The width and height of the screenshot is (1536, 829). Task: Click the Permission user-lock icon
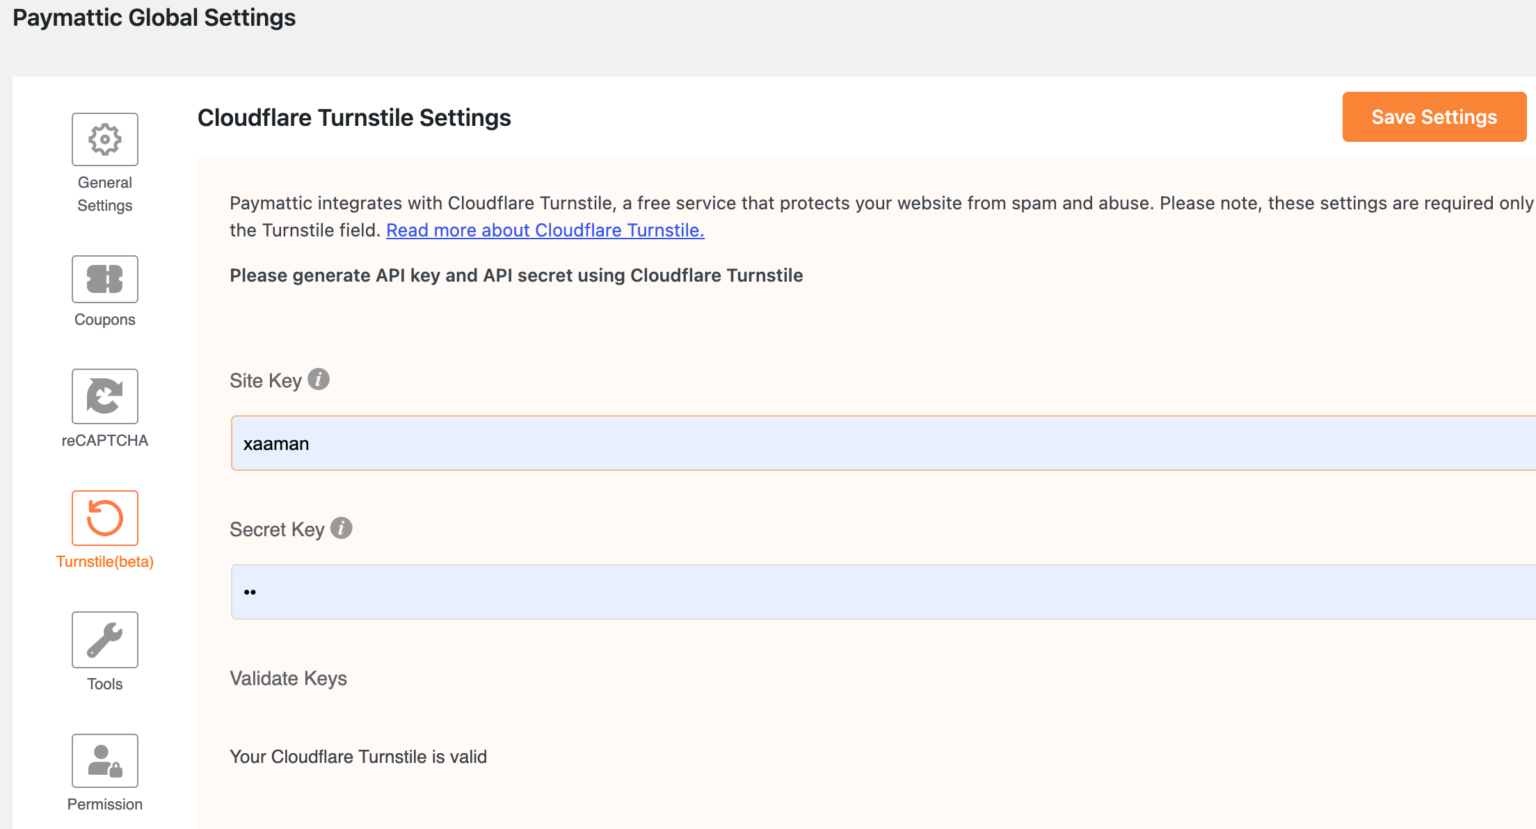click(x=104, y=760)
